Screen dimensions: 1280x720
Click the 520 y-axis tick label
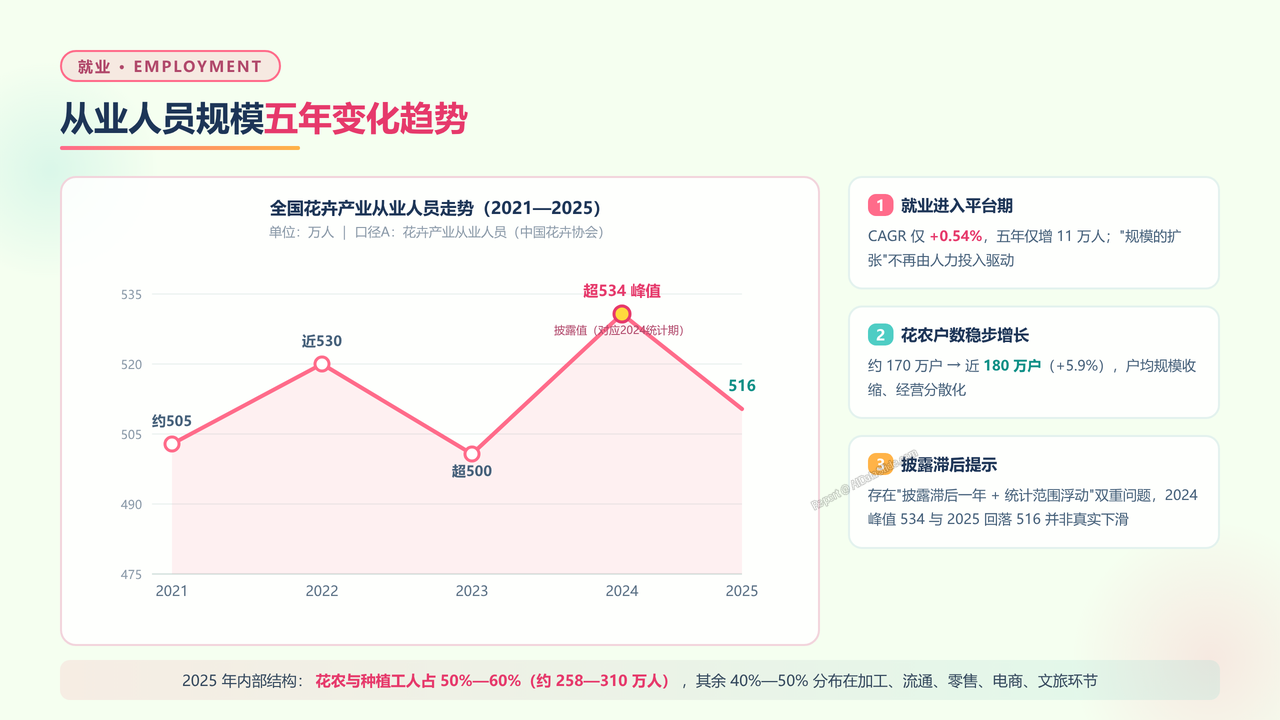[133, 365]
